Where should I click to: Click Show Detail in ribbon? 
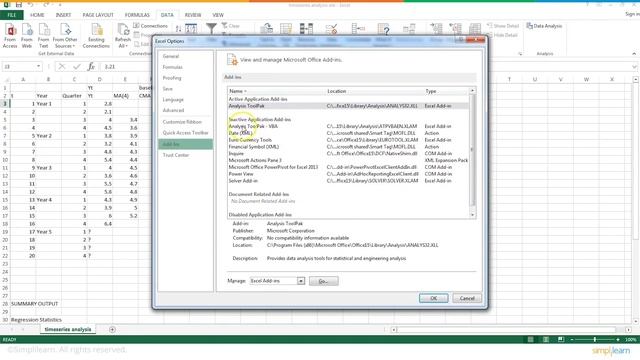(503, 26)
